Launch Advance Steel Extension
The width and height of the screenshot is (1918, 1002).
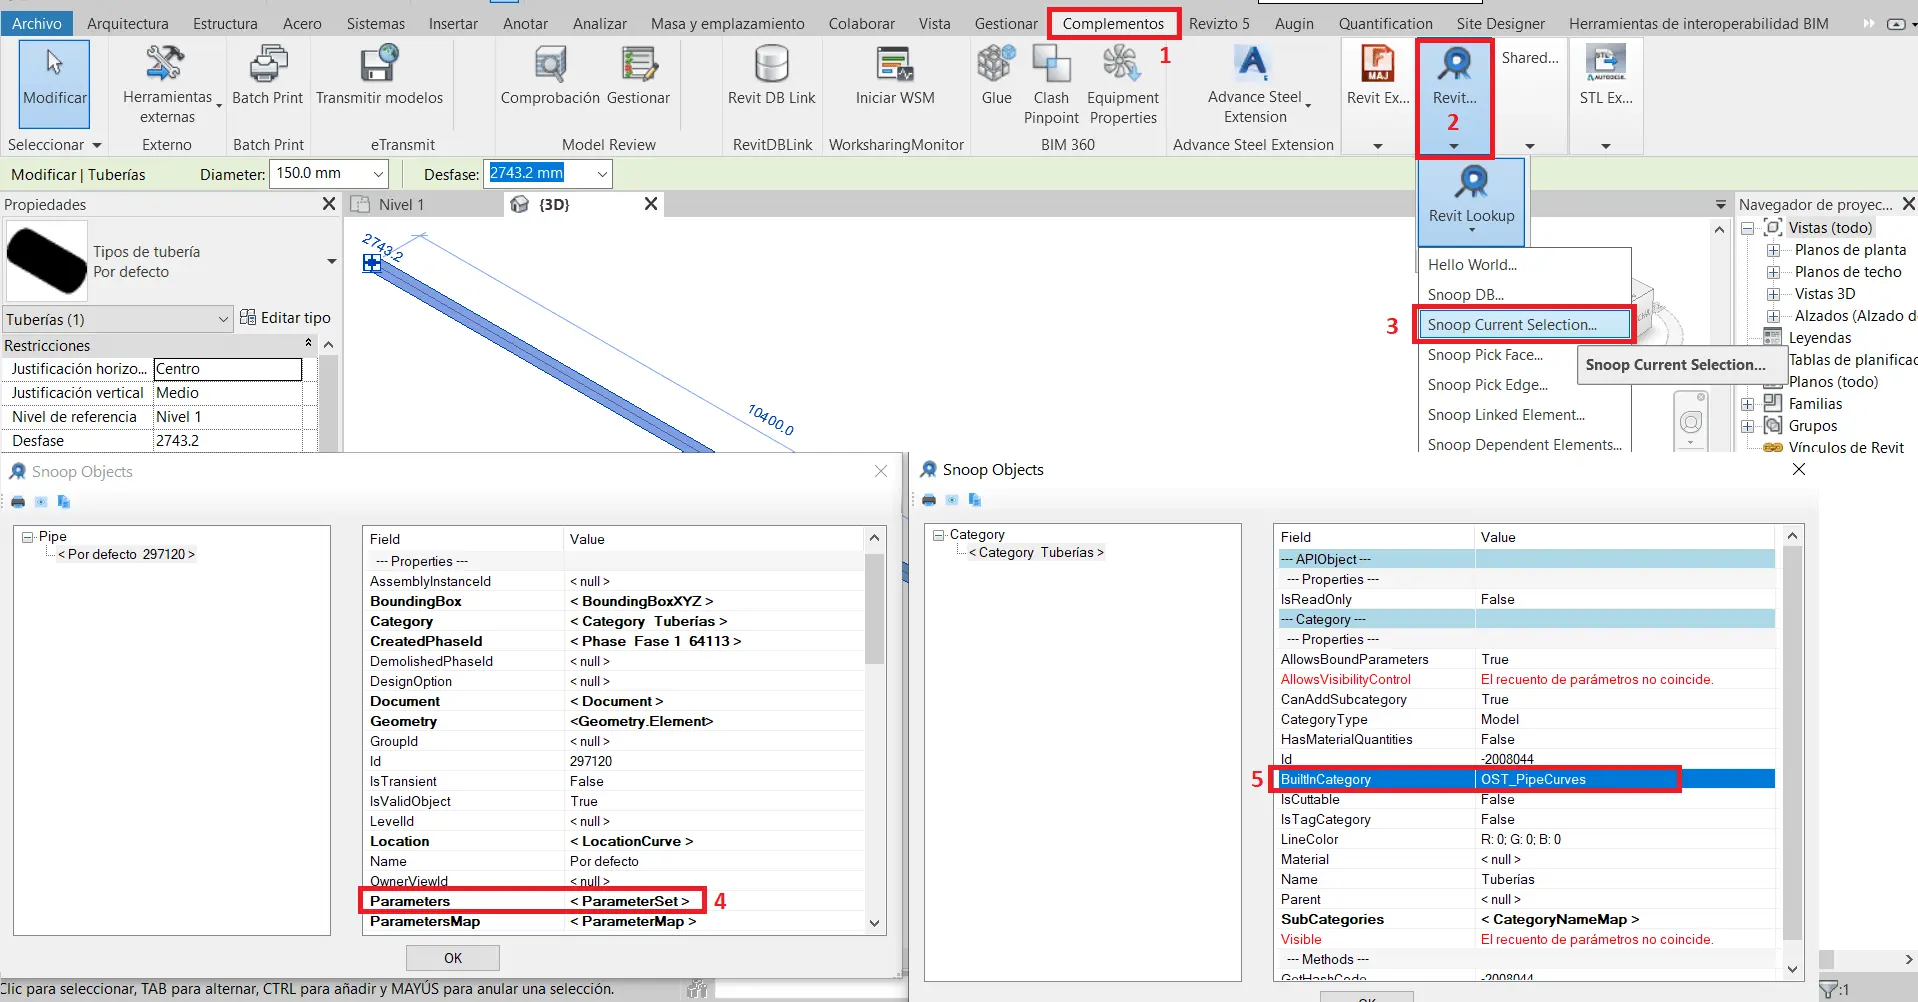pos(1255,86)
